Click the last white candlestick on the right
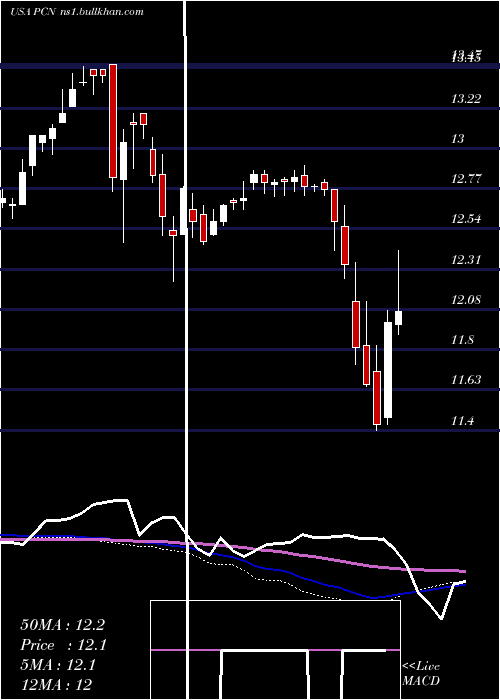 click(398, 318)
